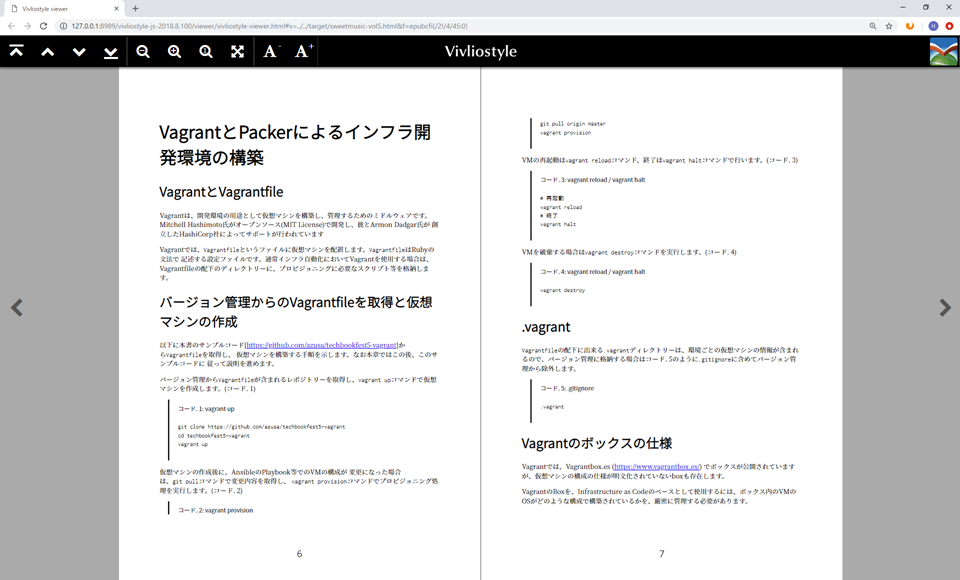Select the Vivliostyle viewer tab

coord(63,9)
